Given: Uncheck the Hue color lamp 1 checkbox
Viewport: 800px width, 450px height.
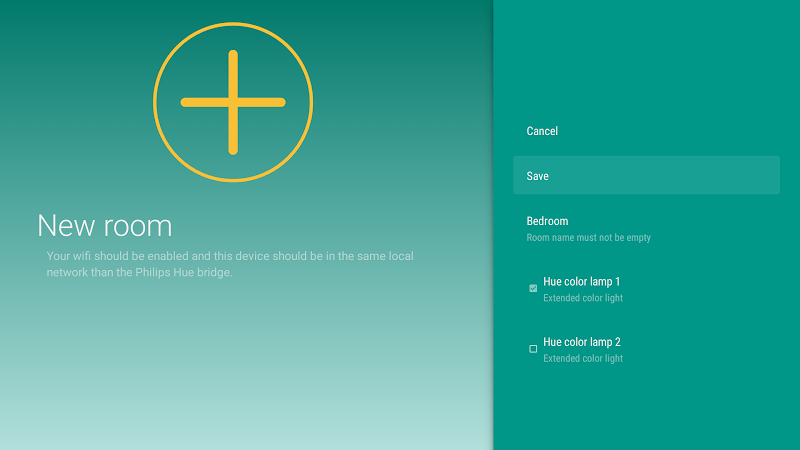Looking at the screenshot, I should point(533,288).
